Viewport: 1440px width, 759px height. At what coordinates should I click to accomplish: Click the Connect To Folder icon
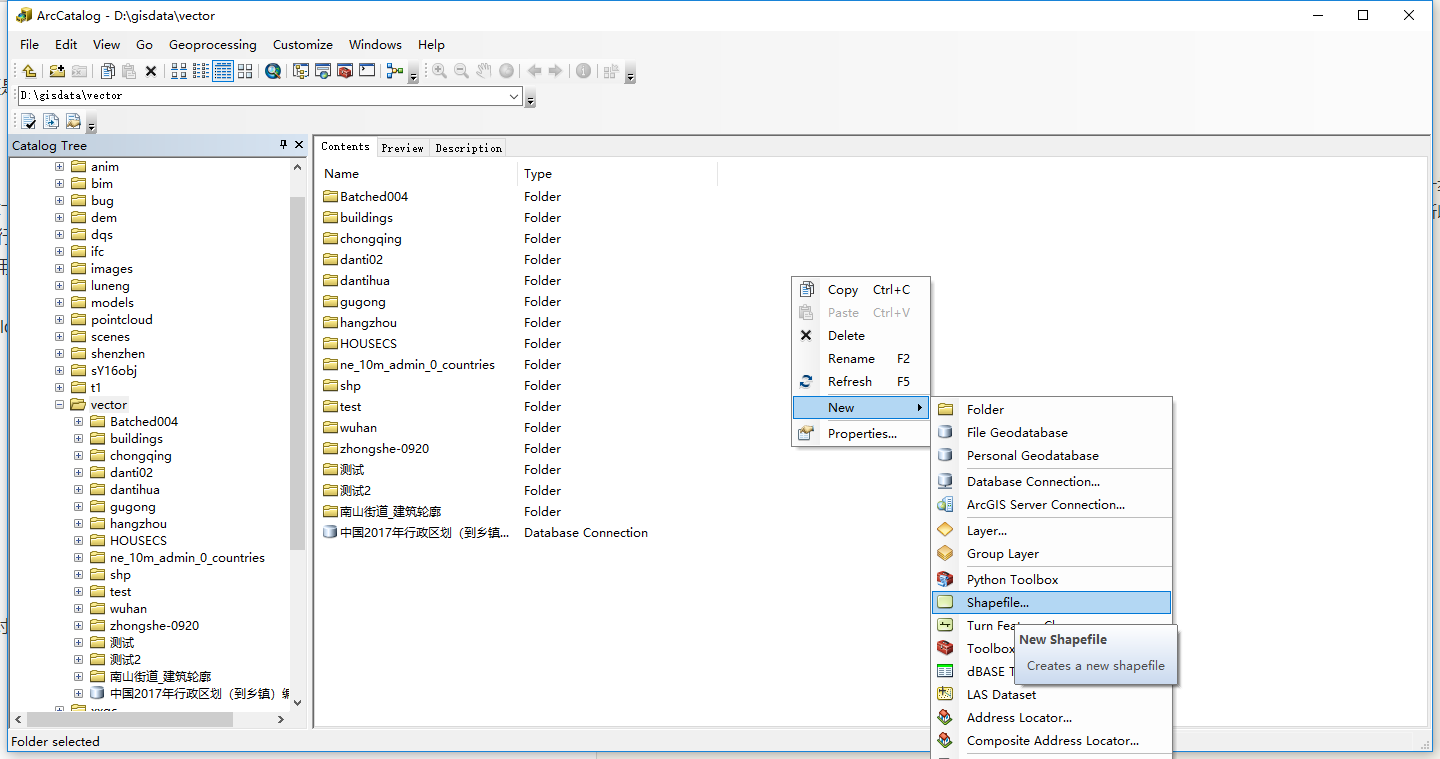[x=57, y=71]
